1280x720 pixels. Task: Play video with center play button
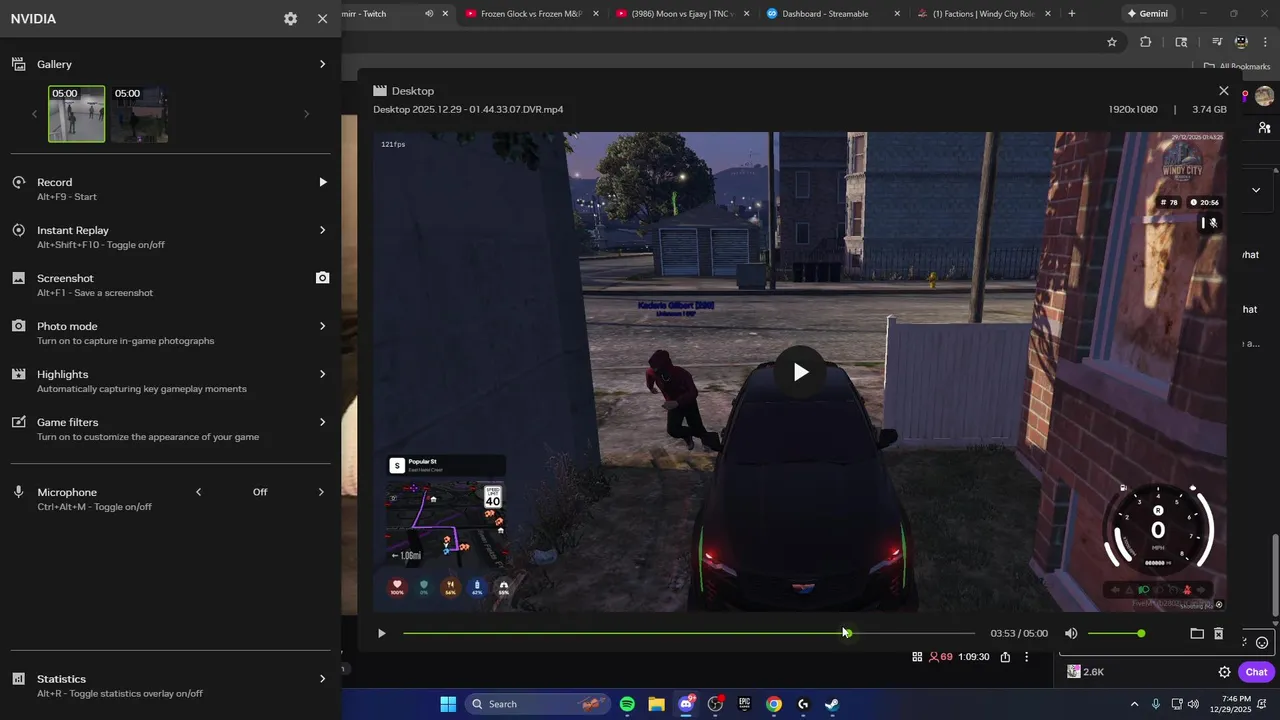[x=801, y=372]
